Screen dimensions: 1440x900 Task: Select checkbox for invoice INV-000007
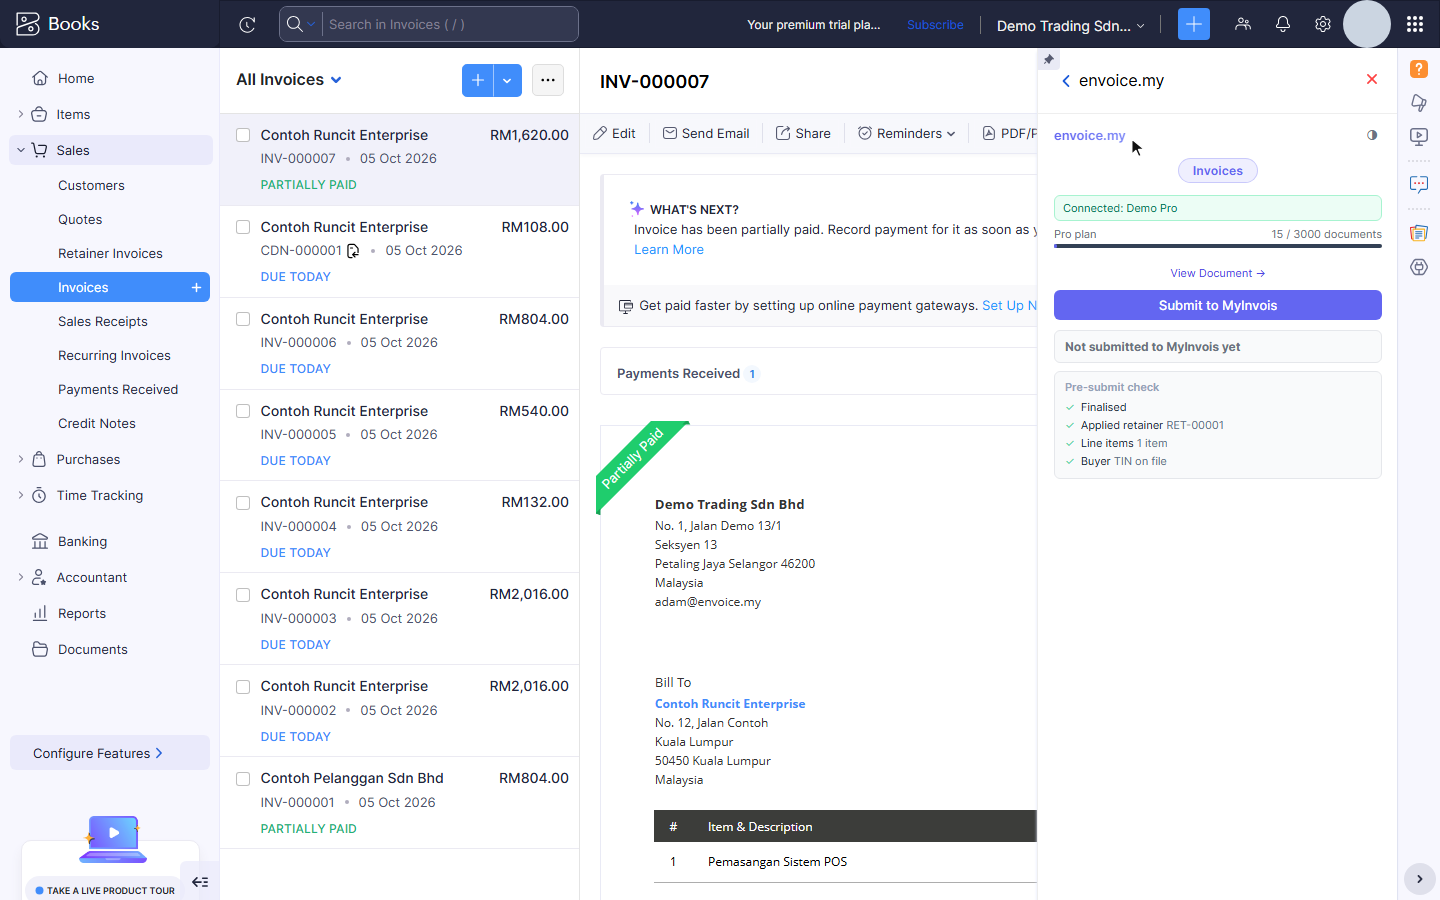[243, 135]
